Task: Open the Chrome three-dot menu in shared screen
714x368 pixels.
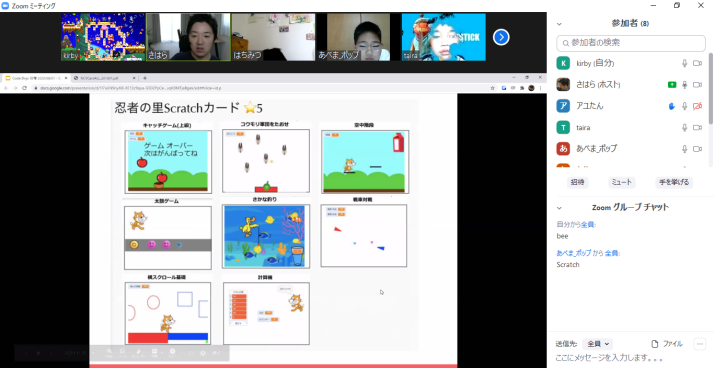Action: pos(541,88)
